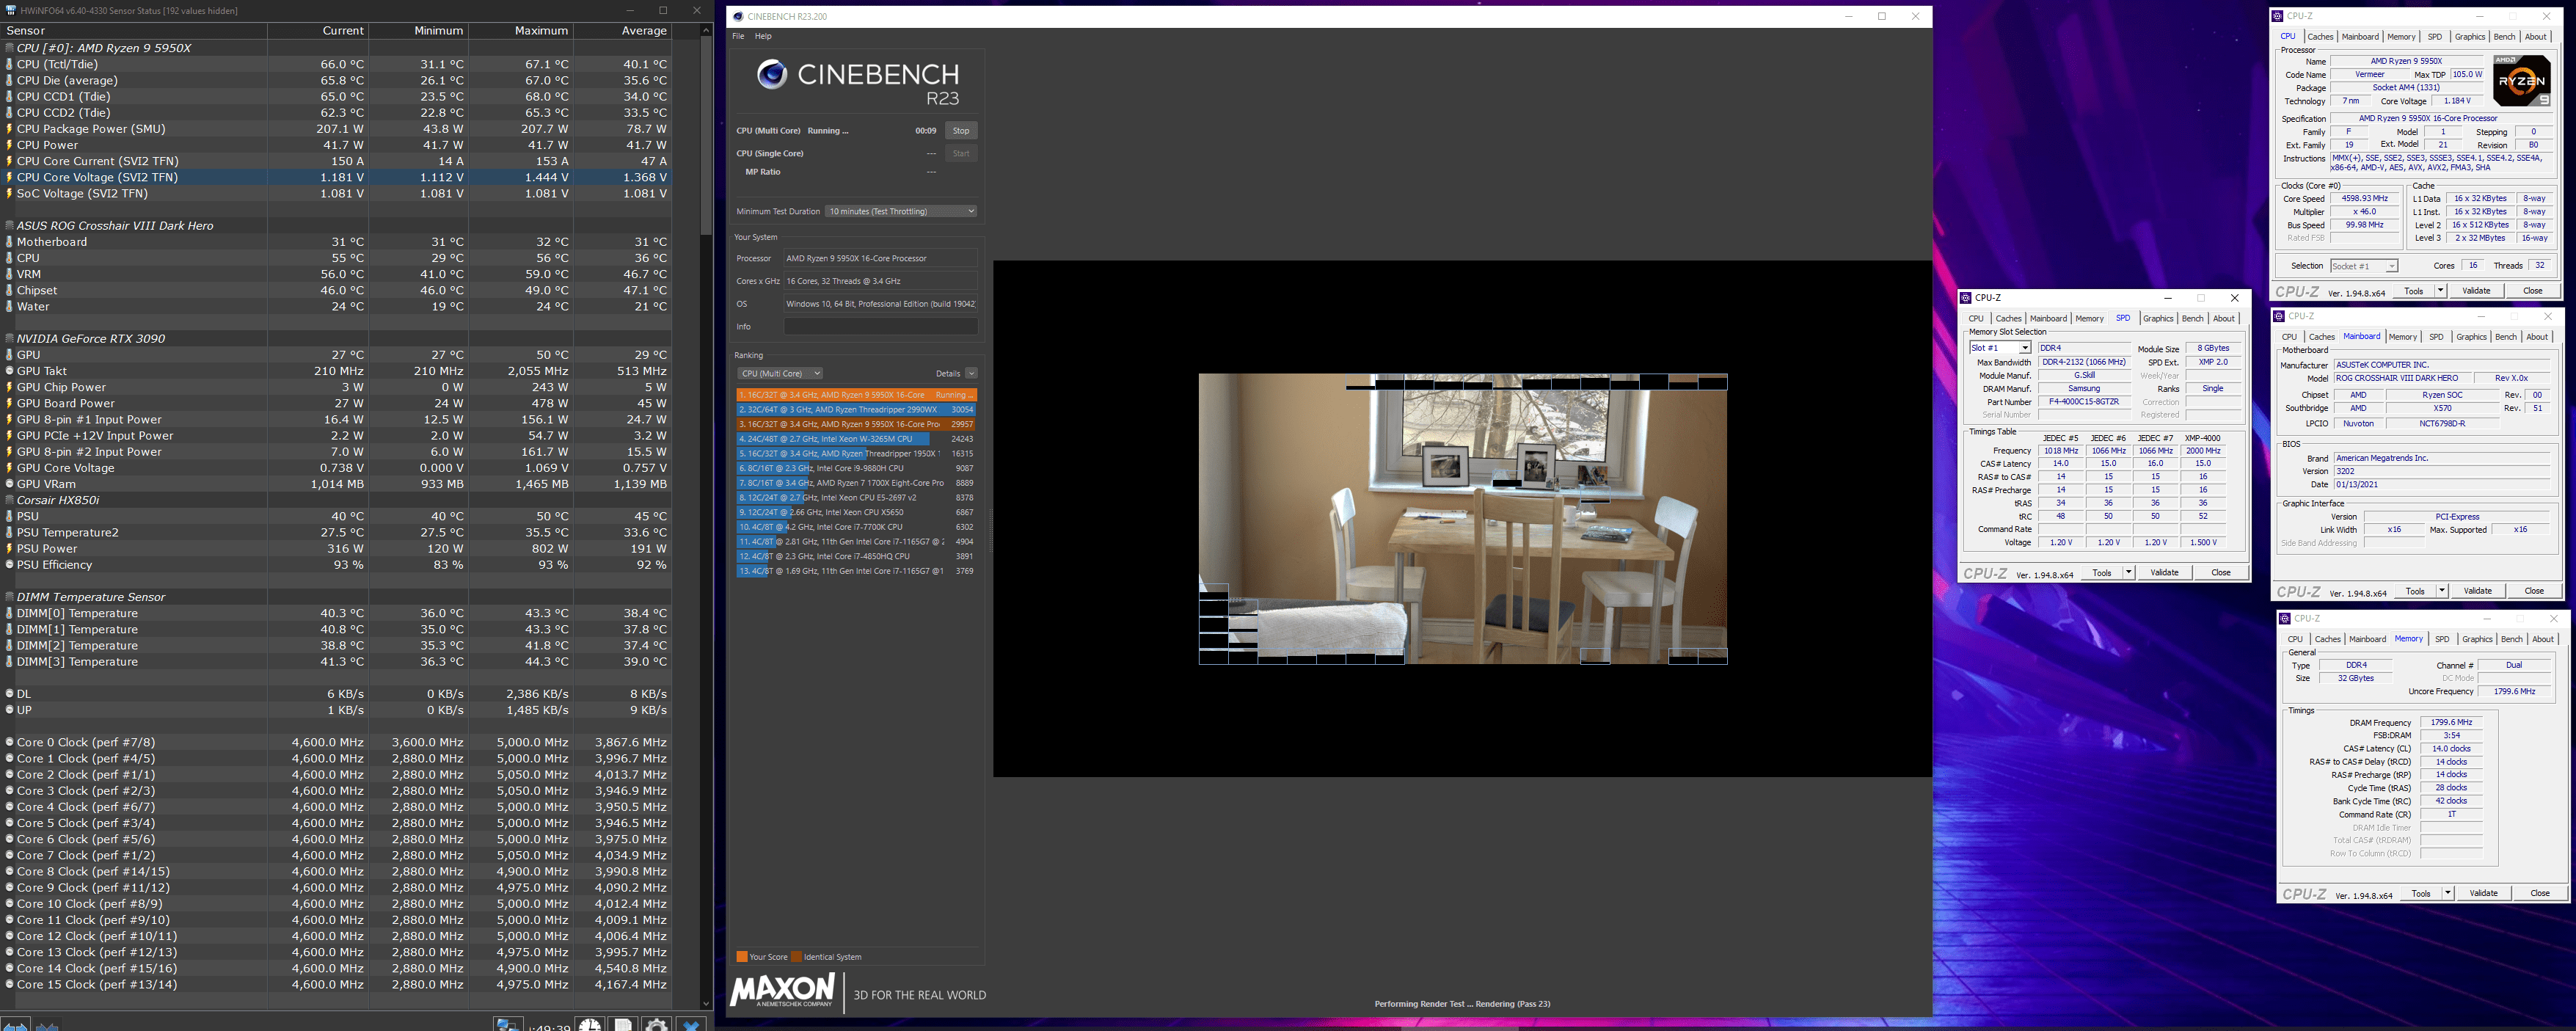Screen dimensions: 2576x1031
Task: Open the Details dropdown arrow in Ranking
Action: tap(971, 373)
